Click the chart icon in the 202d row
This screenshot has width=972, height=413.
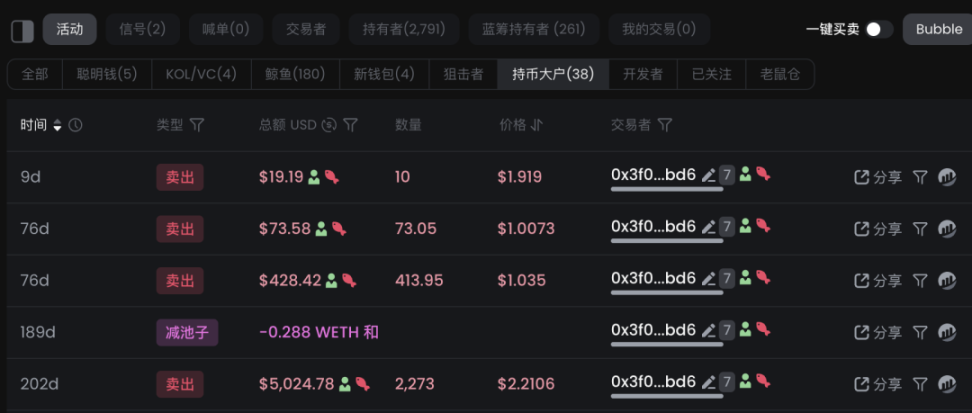(x=947, y=384)
